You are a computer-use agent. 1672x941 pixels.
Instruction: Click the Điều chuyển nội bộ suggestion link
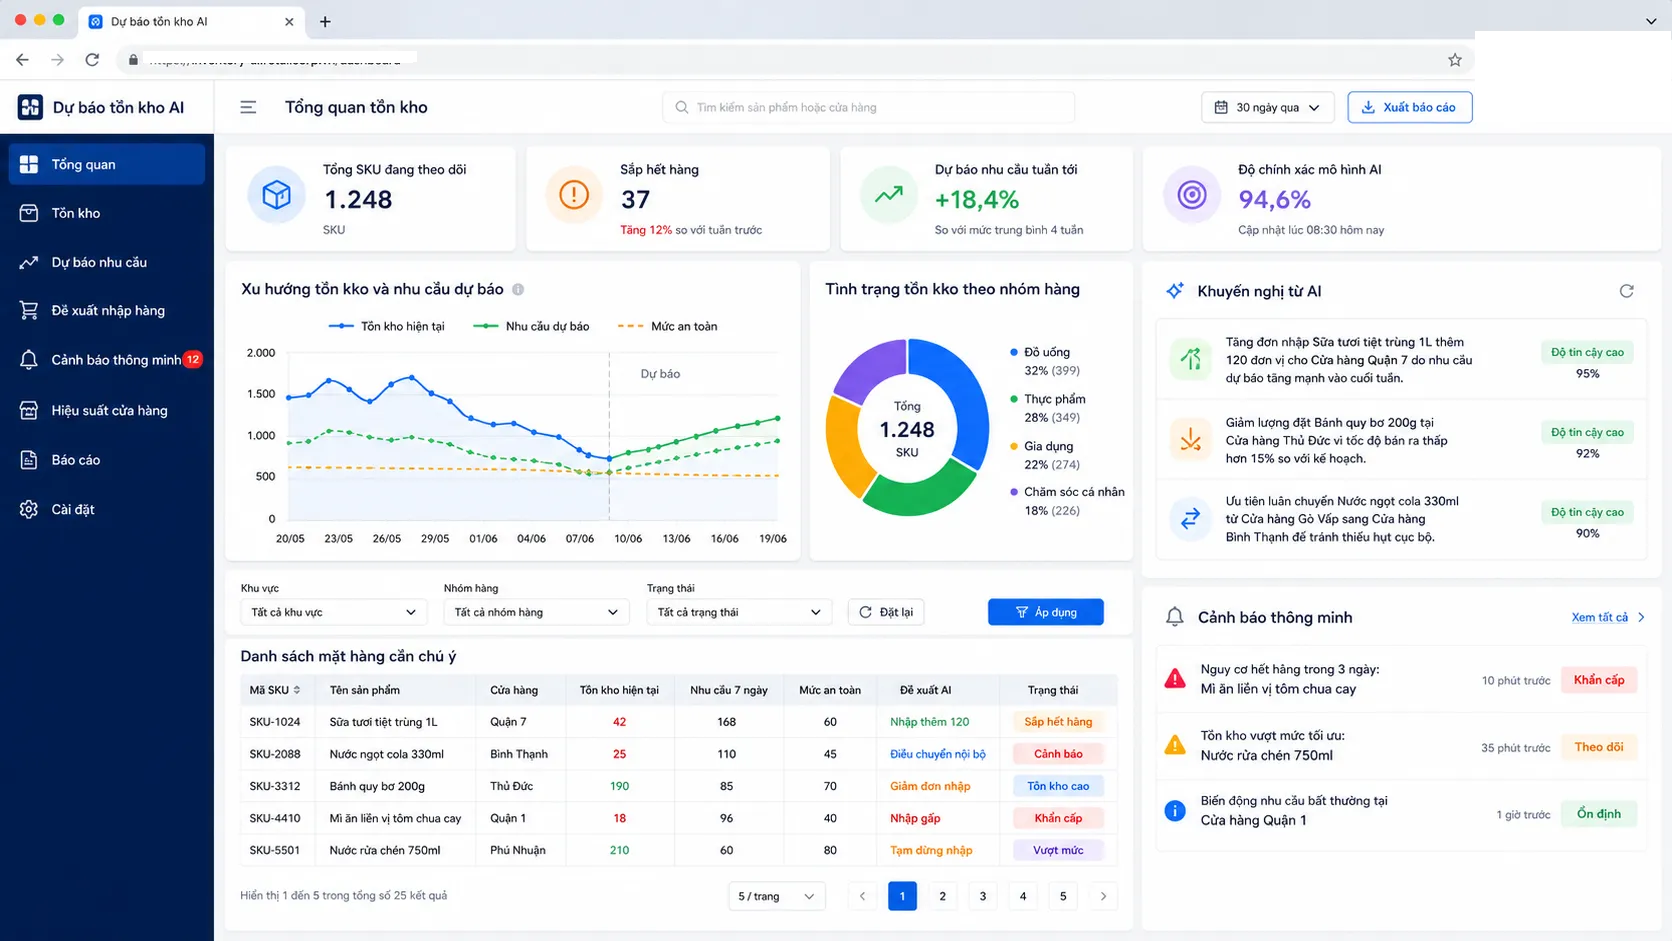click(x=938, y=754)
